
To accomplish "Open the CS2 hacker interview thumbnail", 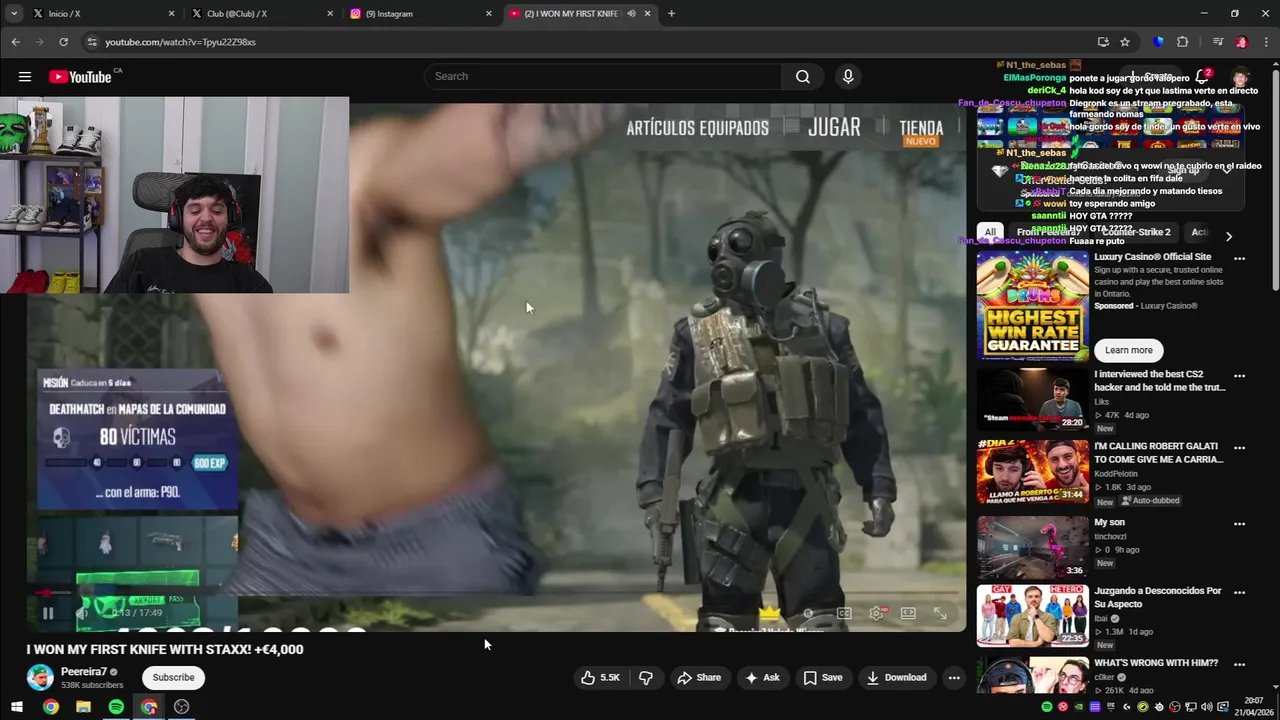I will point(1033,399).
